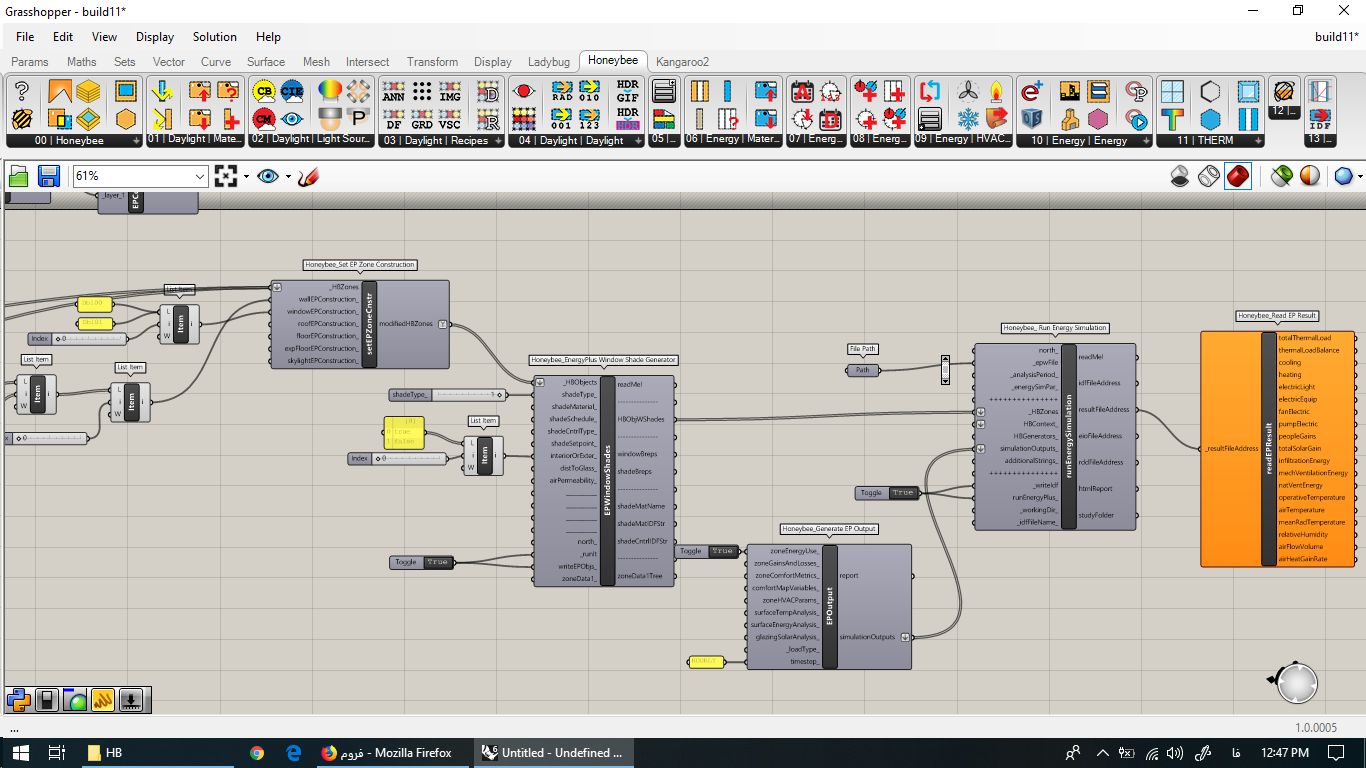Save document with the blue floppy icon
This screenshot has width=1366, height=768.
click(48, 176)
